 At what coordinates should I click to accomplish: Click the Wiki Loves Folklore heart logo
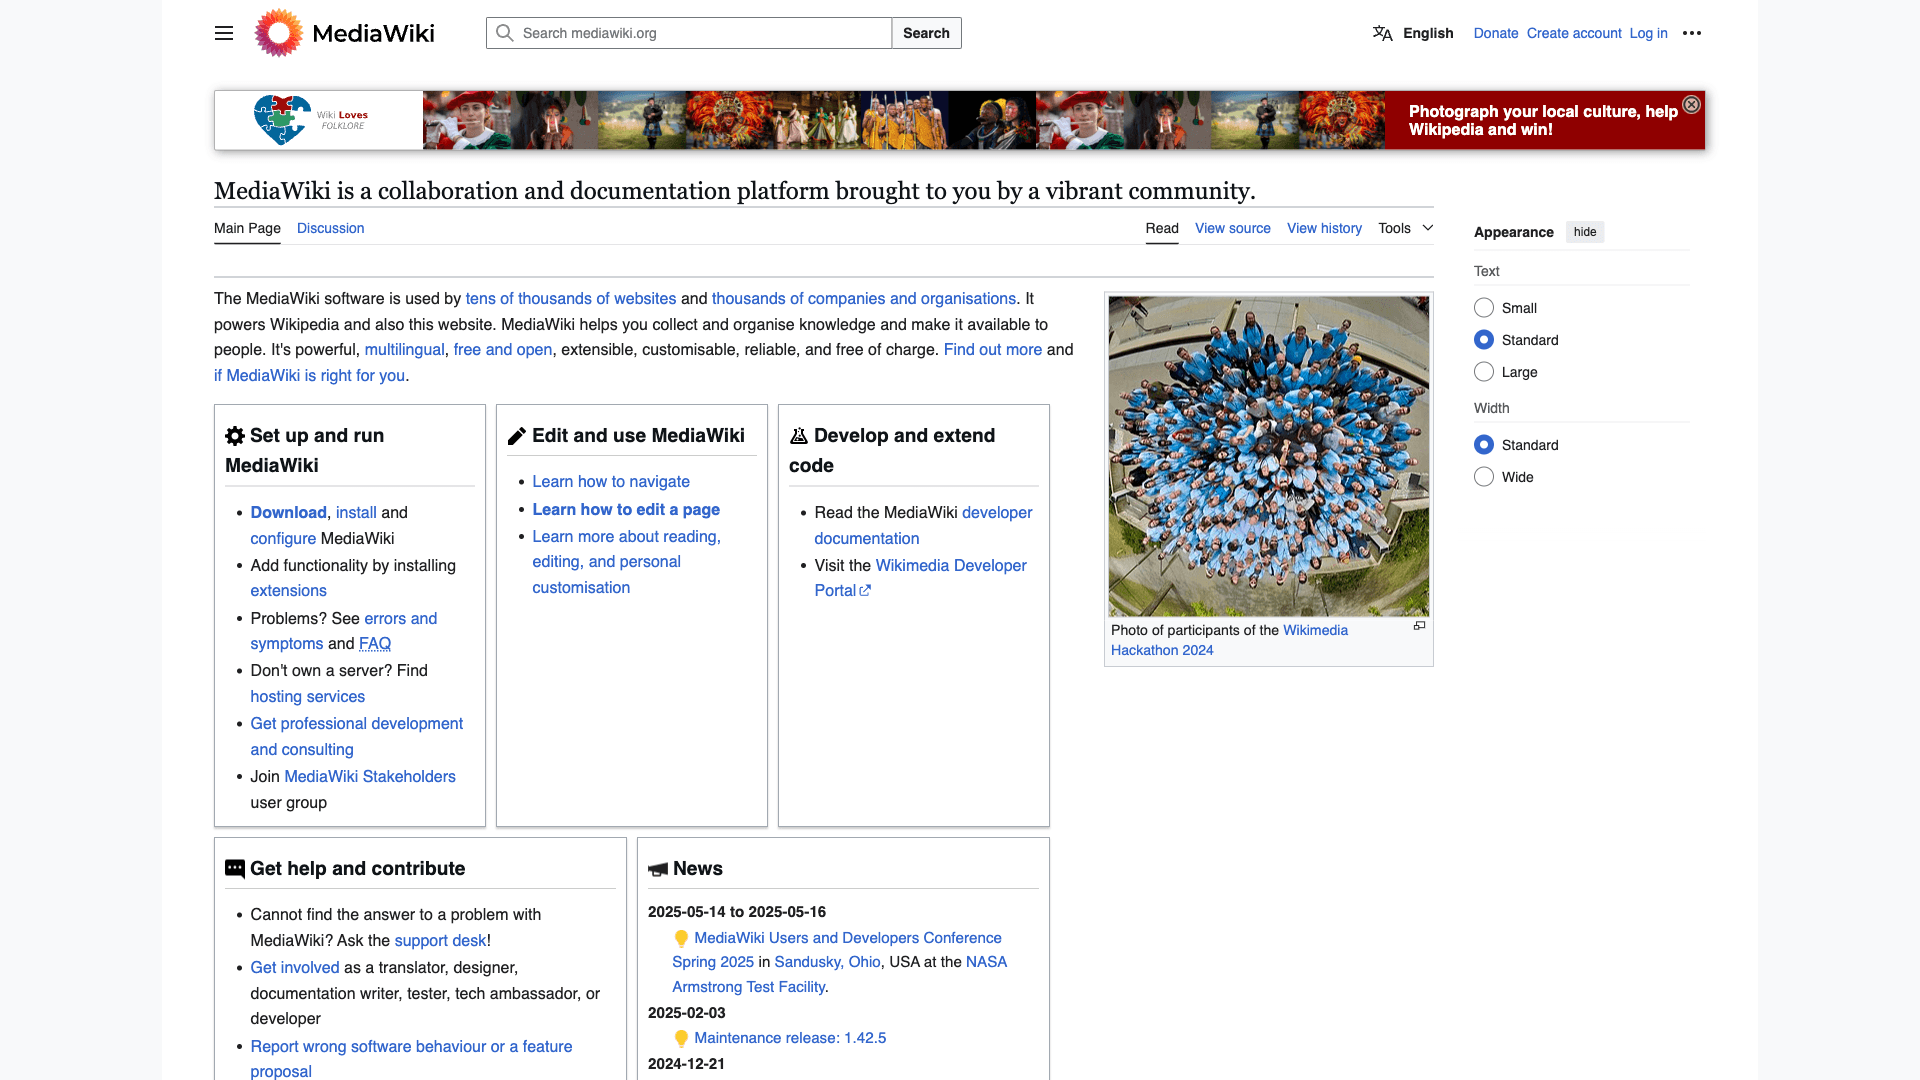point(282,120)
